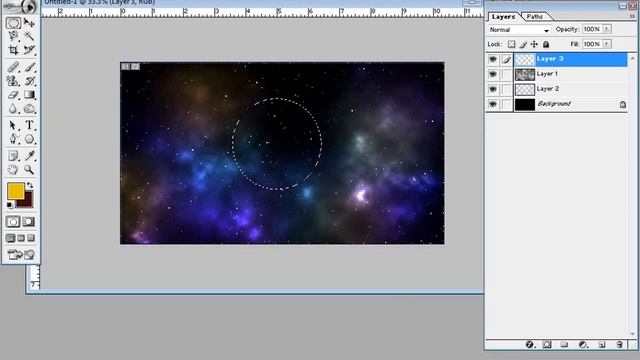
Task: Click the Opacity 100% value field
Action: coord(592,29)
